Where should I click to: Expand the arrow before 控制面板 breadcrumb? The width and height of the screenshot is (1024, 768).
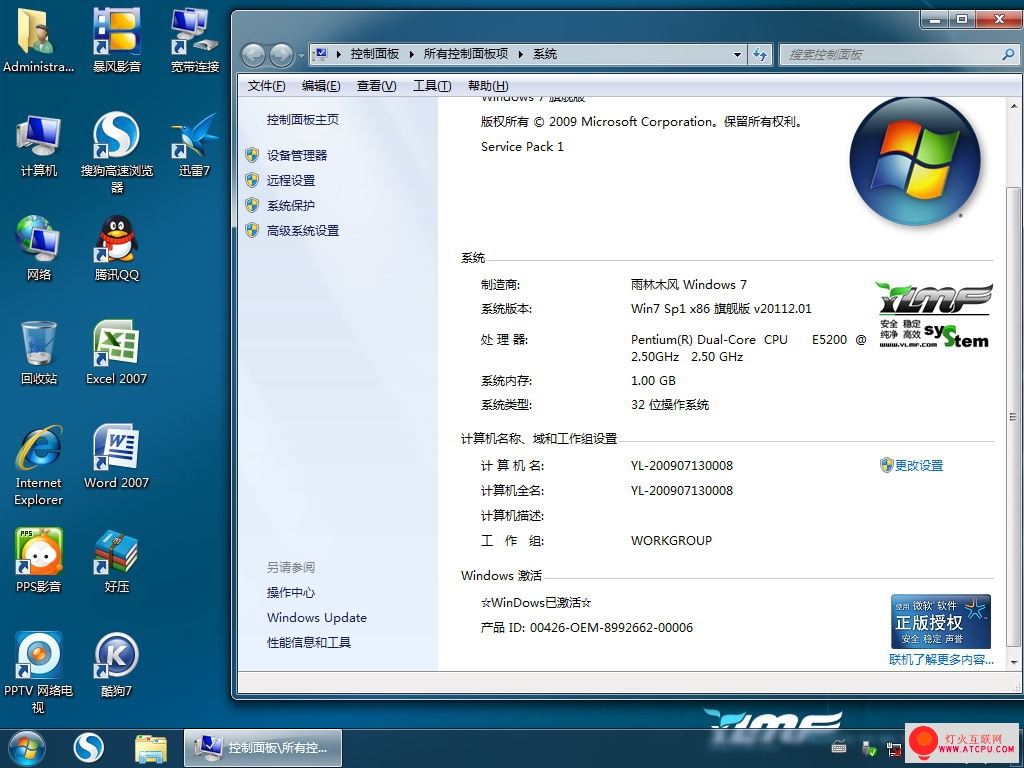(339, 54)
